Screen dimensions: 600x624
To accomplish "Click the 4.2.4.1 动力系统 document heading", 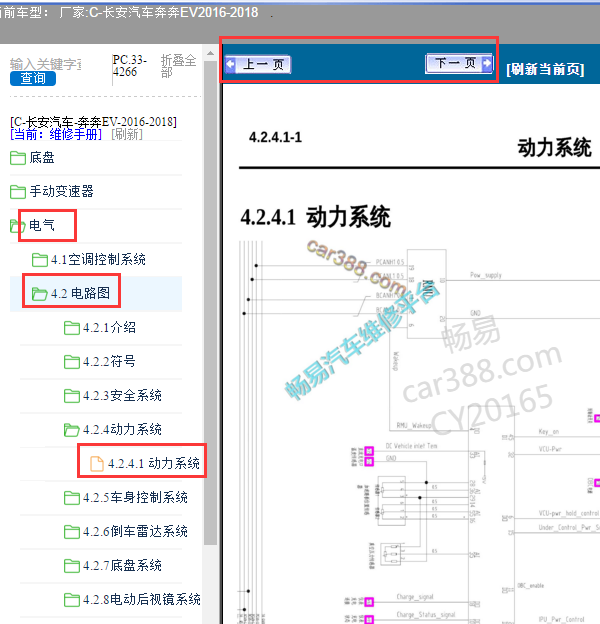I will click(x=316, y=217).
